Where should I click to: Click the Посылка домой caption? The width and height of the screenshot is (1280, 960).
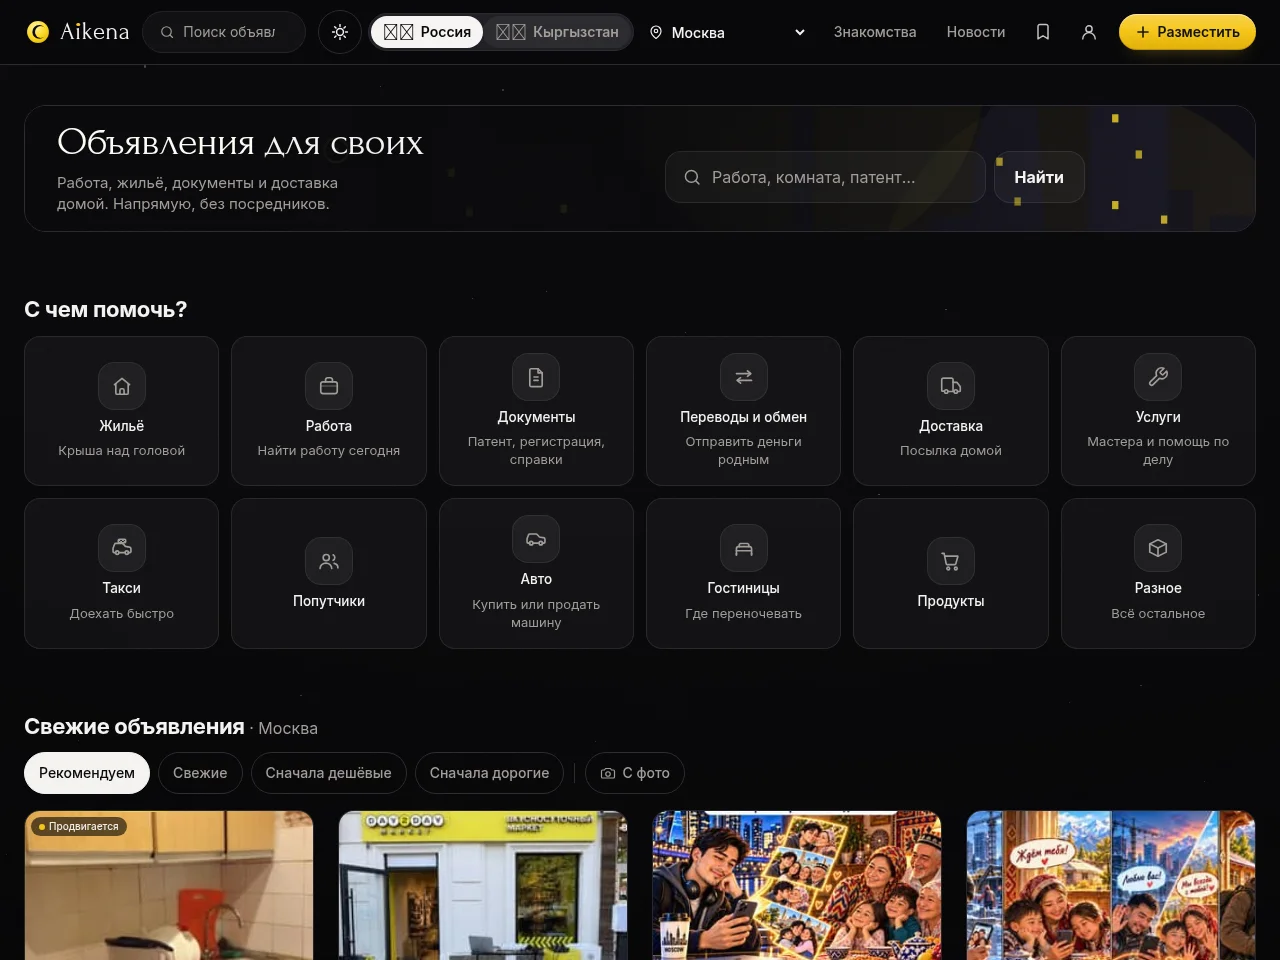click(951, 451)
